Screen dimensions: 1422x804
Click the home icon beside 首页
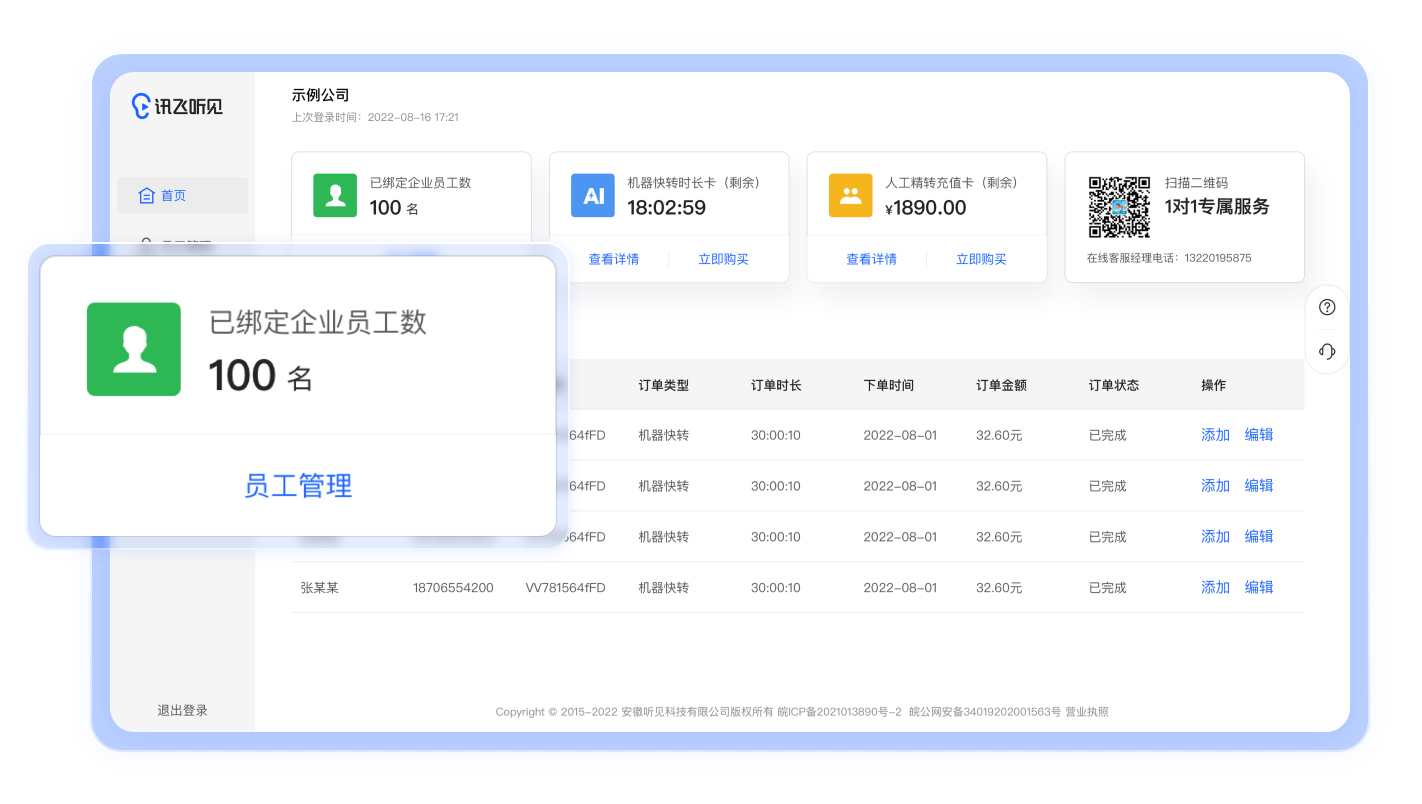click(146, 196)
